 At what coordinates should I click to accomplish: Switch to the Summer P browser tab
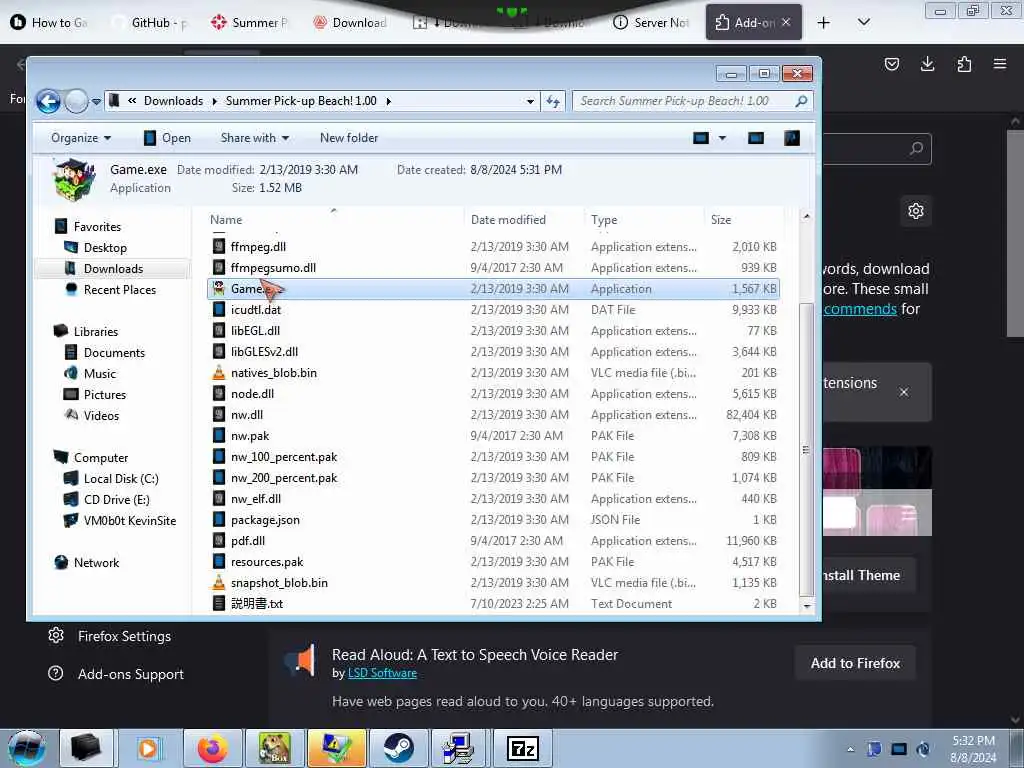[x=249, y=23]
